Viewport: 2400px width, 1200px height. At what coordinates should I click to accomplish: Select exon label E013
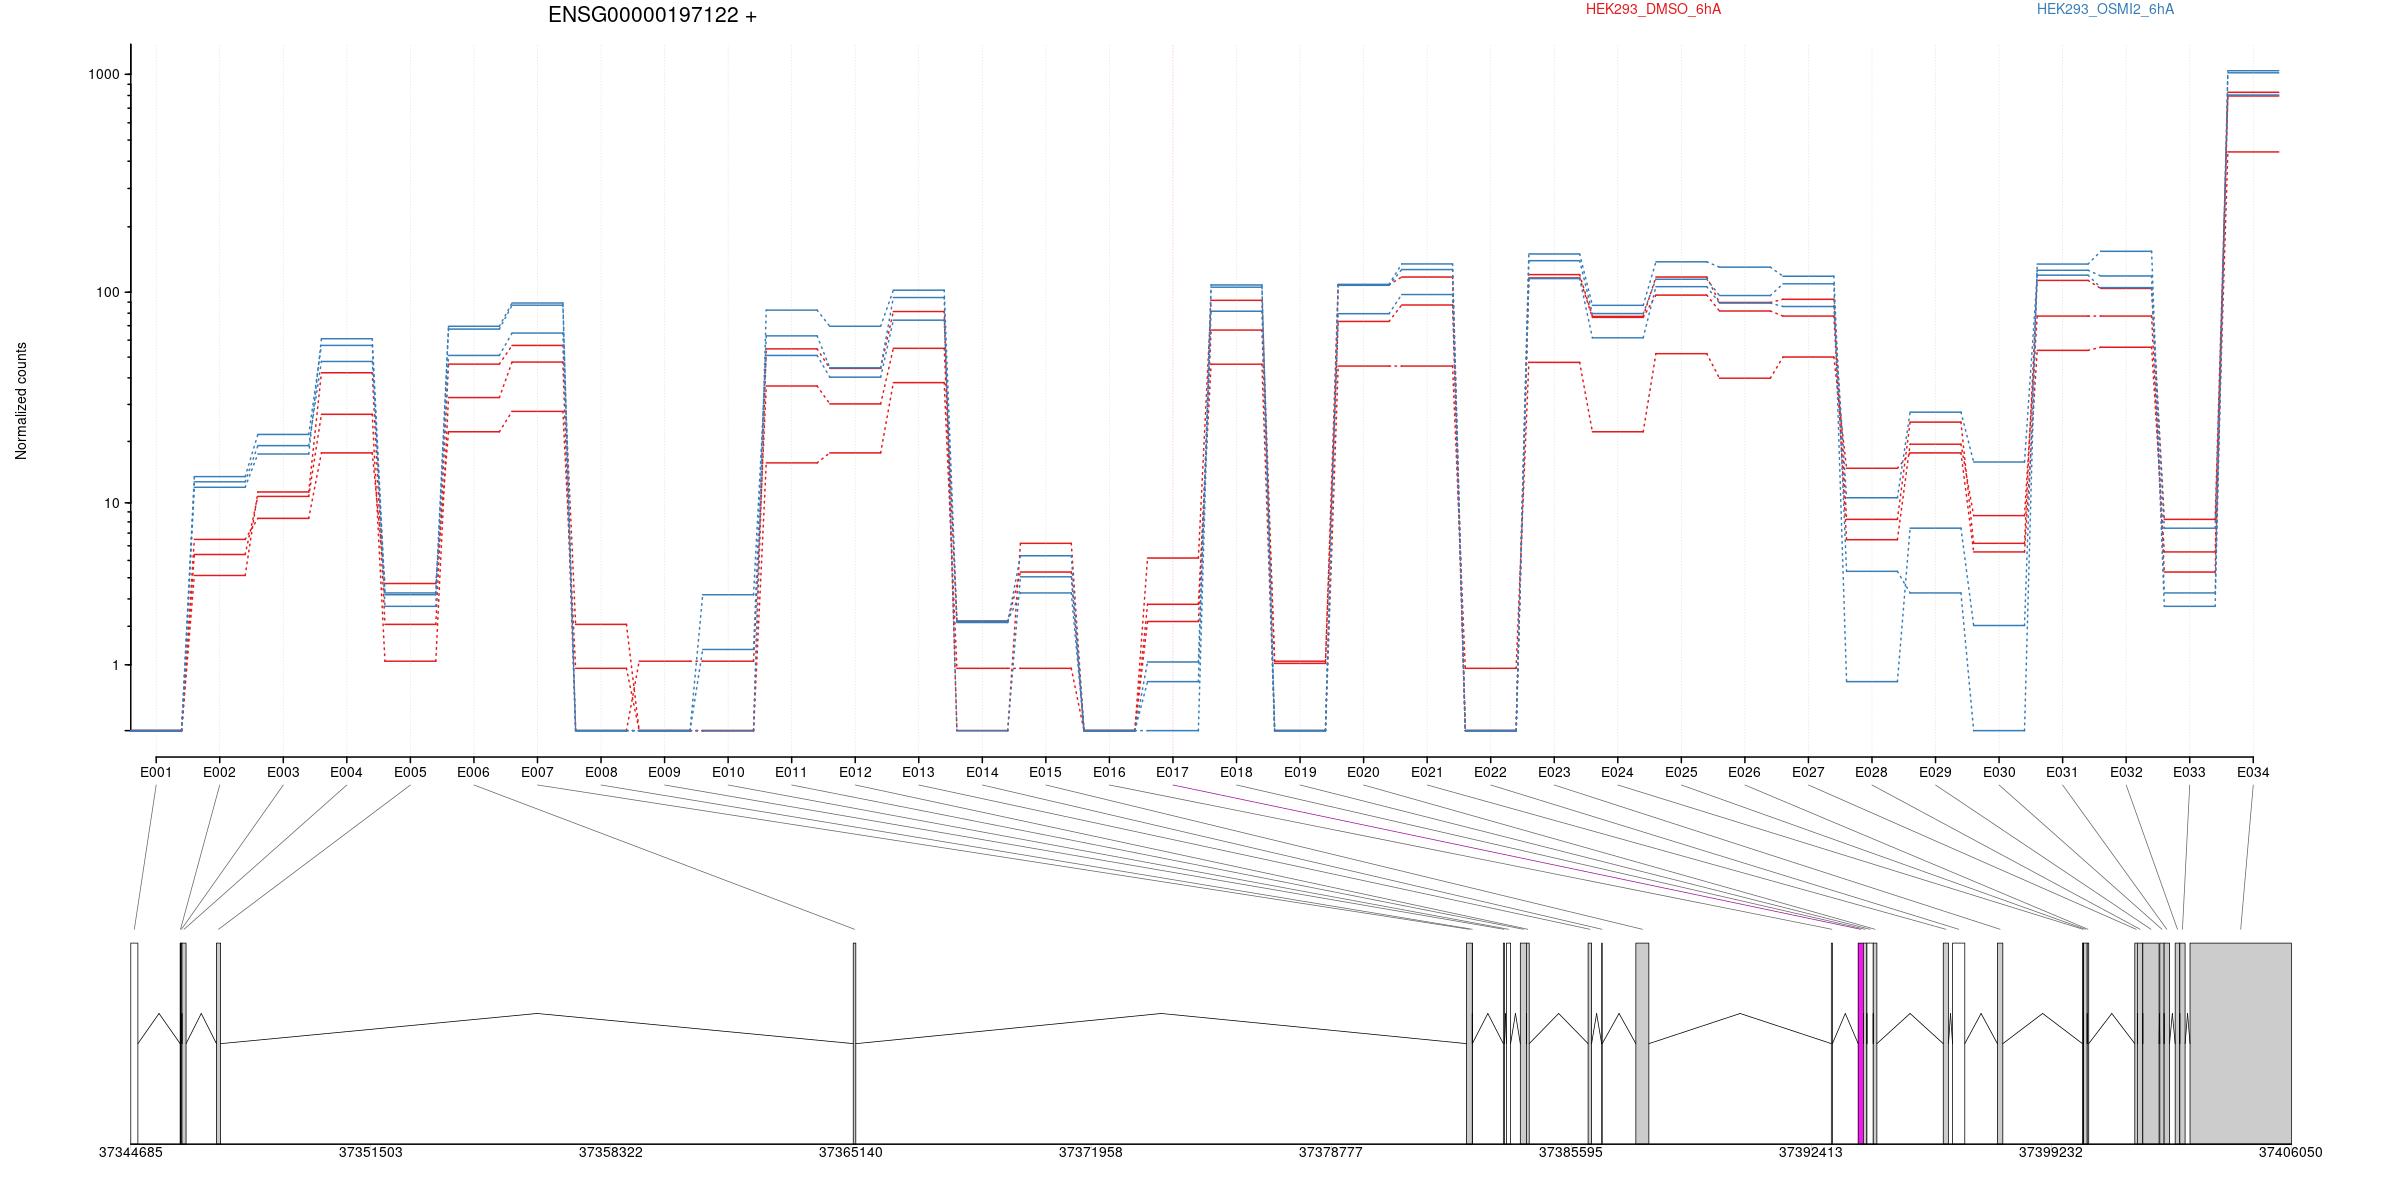(918, 772)
